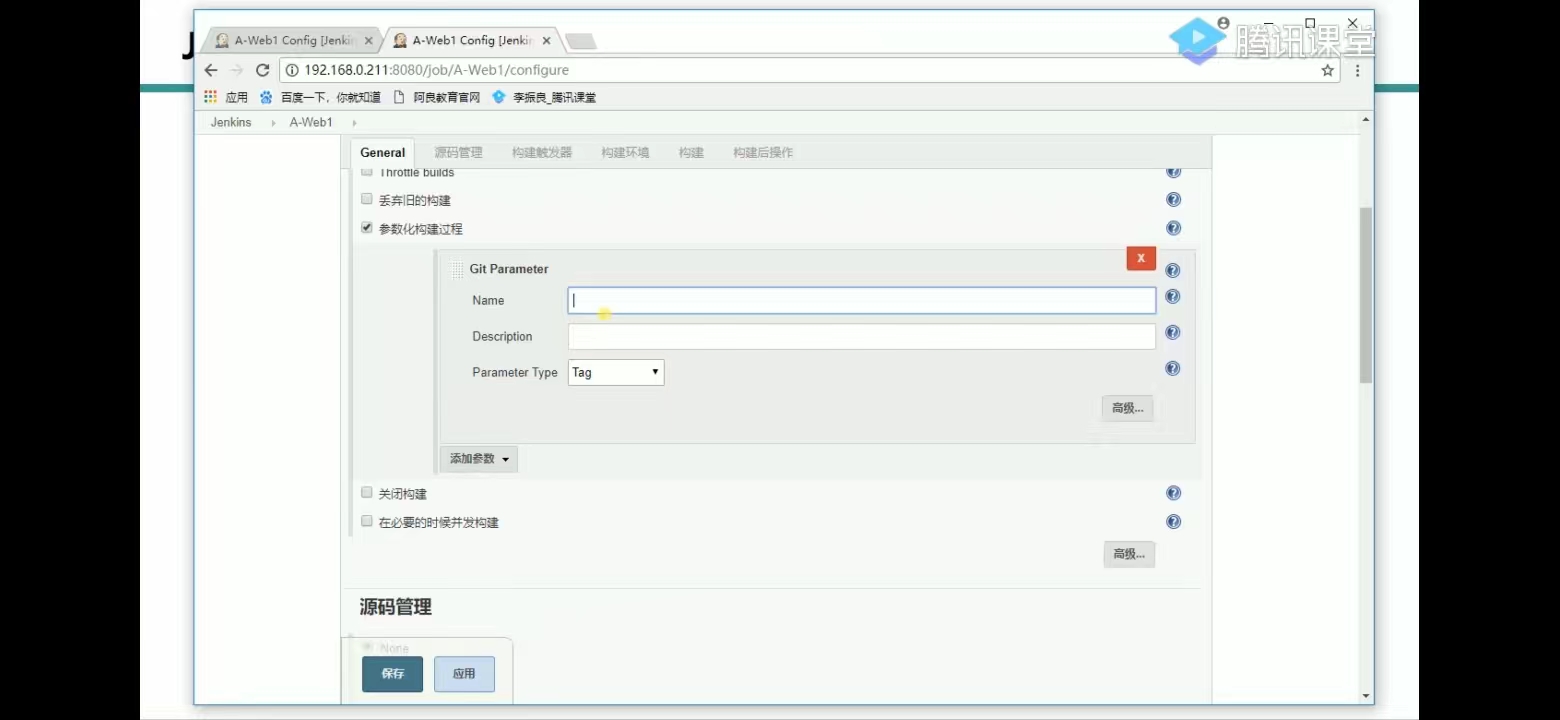Bookmark this page with the star icon

click(1328, 70)
